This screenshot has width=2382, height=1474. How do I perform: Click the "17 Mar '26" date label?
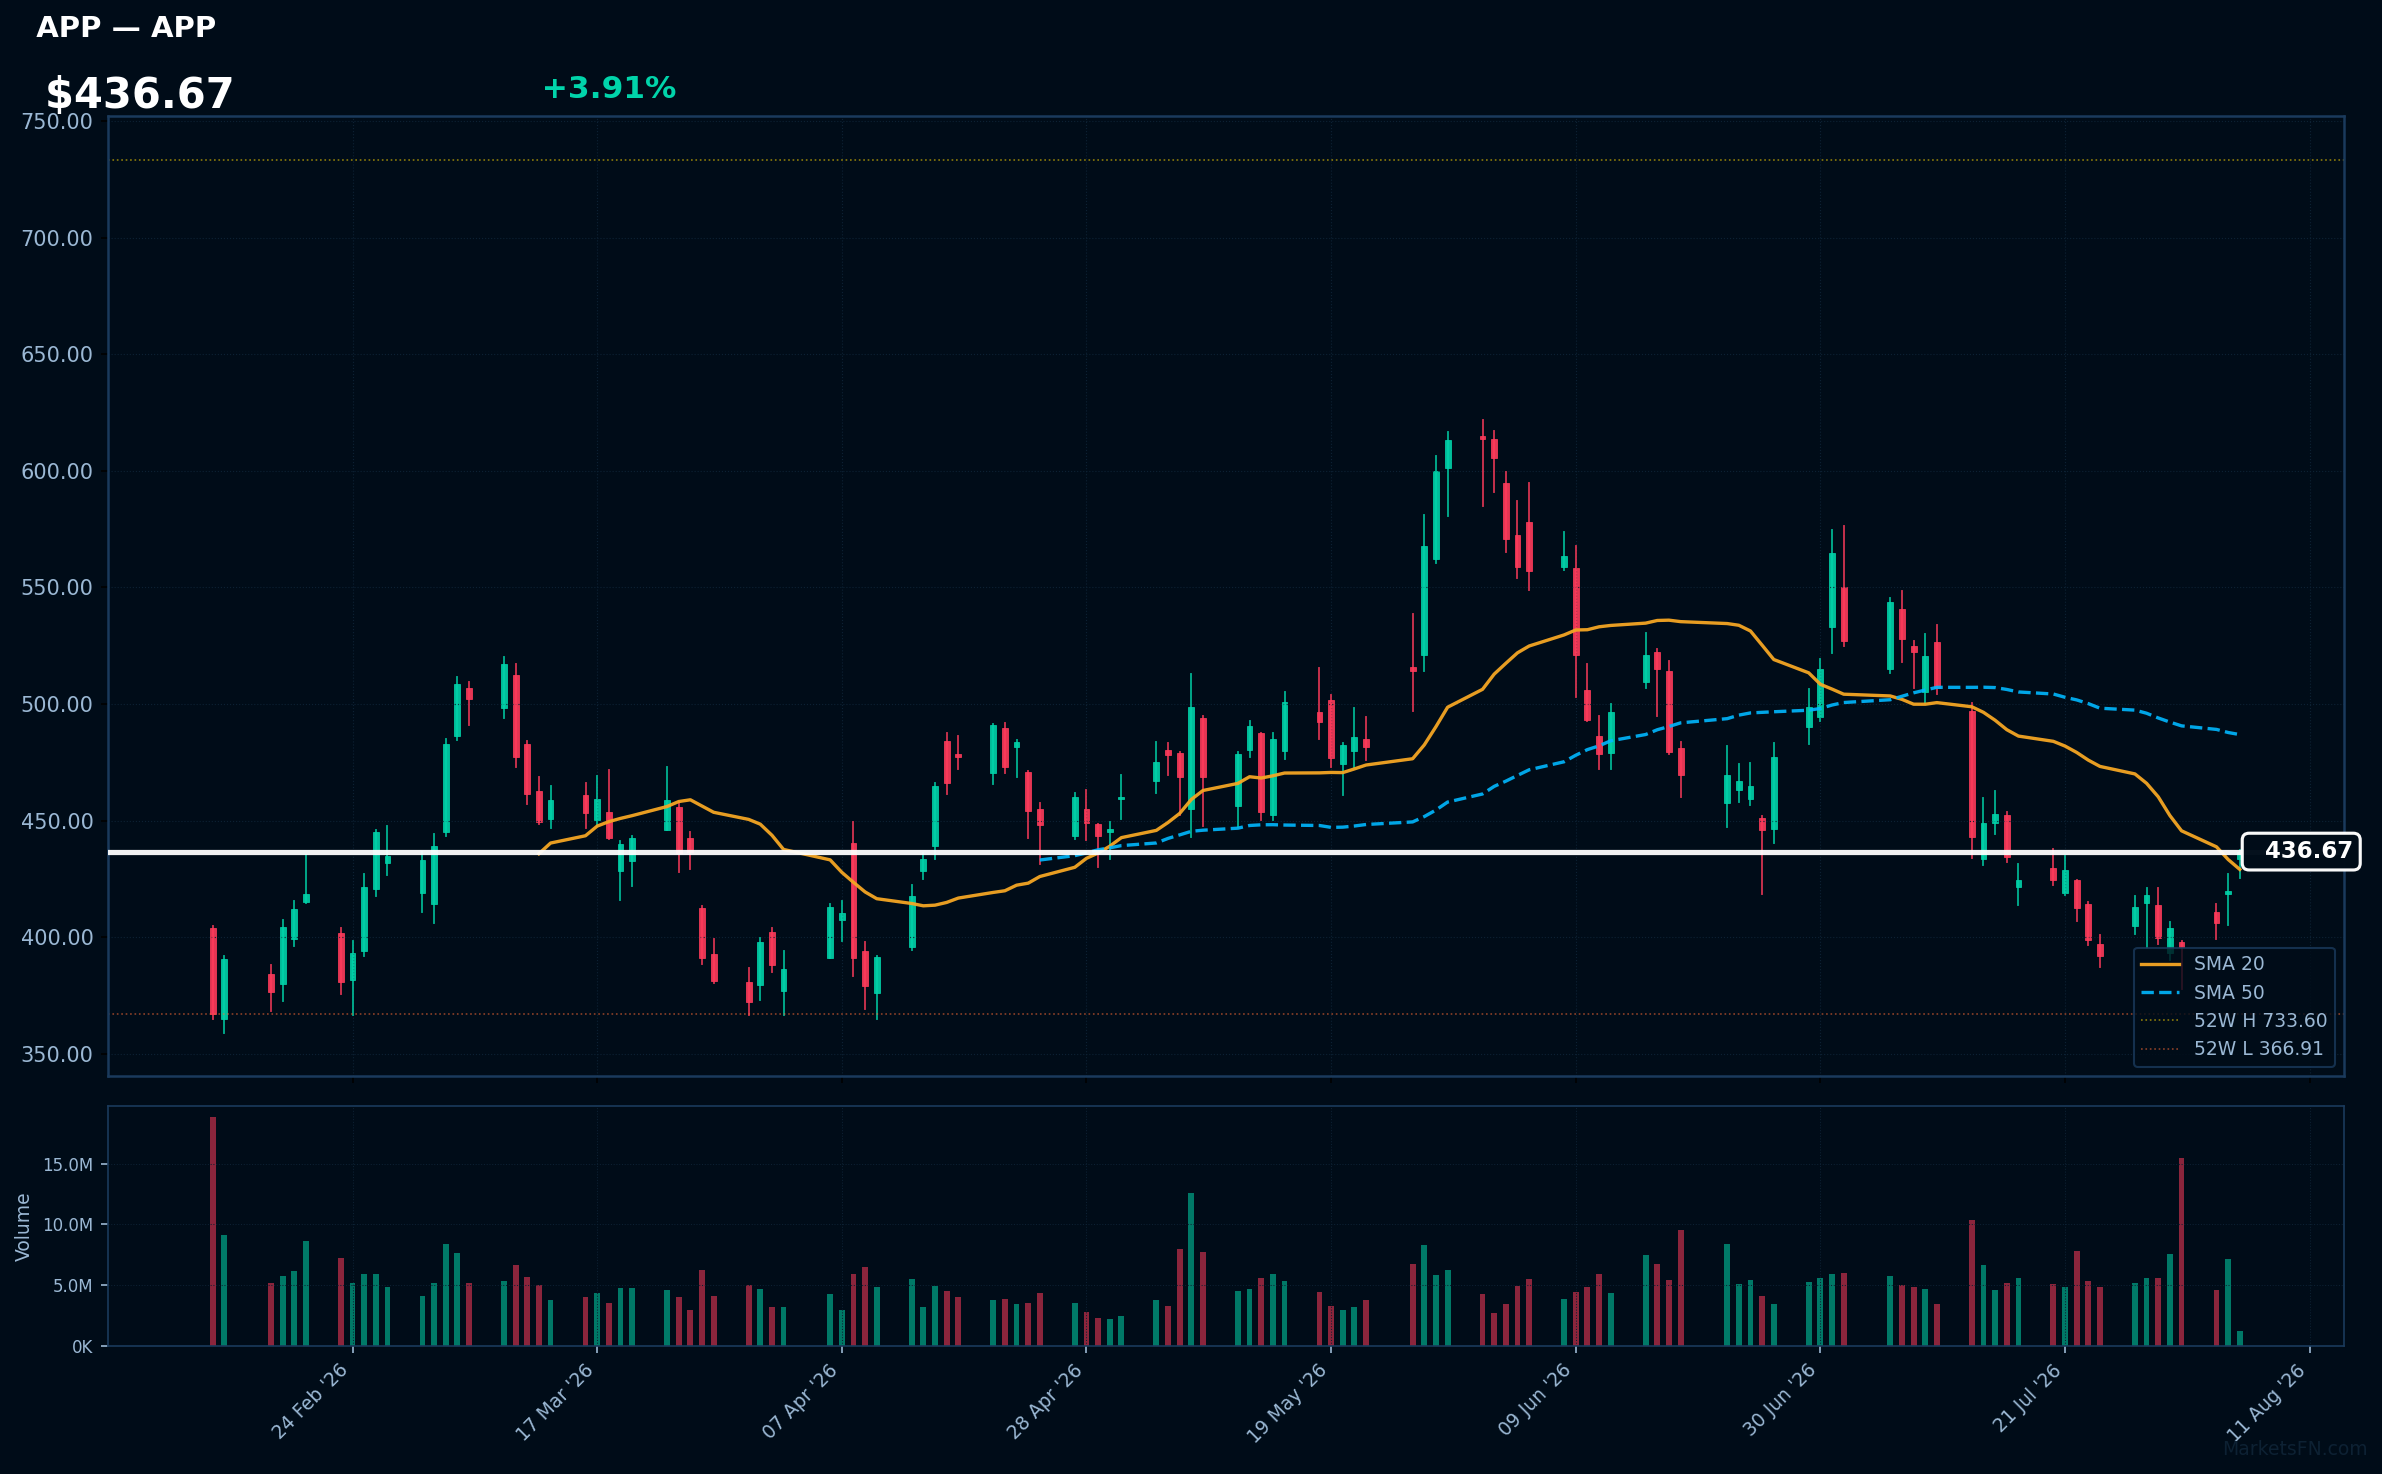pyautogui.click(x=554, y=1402)
